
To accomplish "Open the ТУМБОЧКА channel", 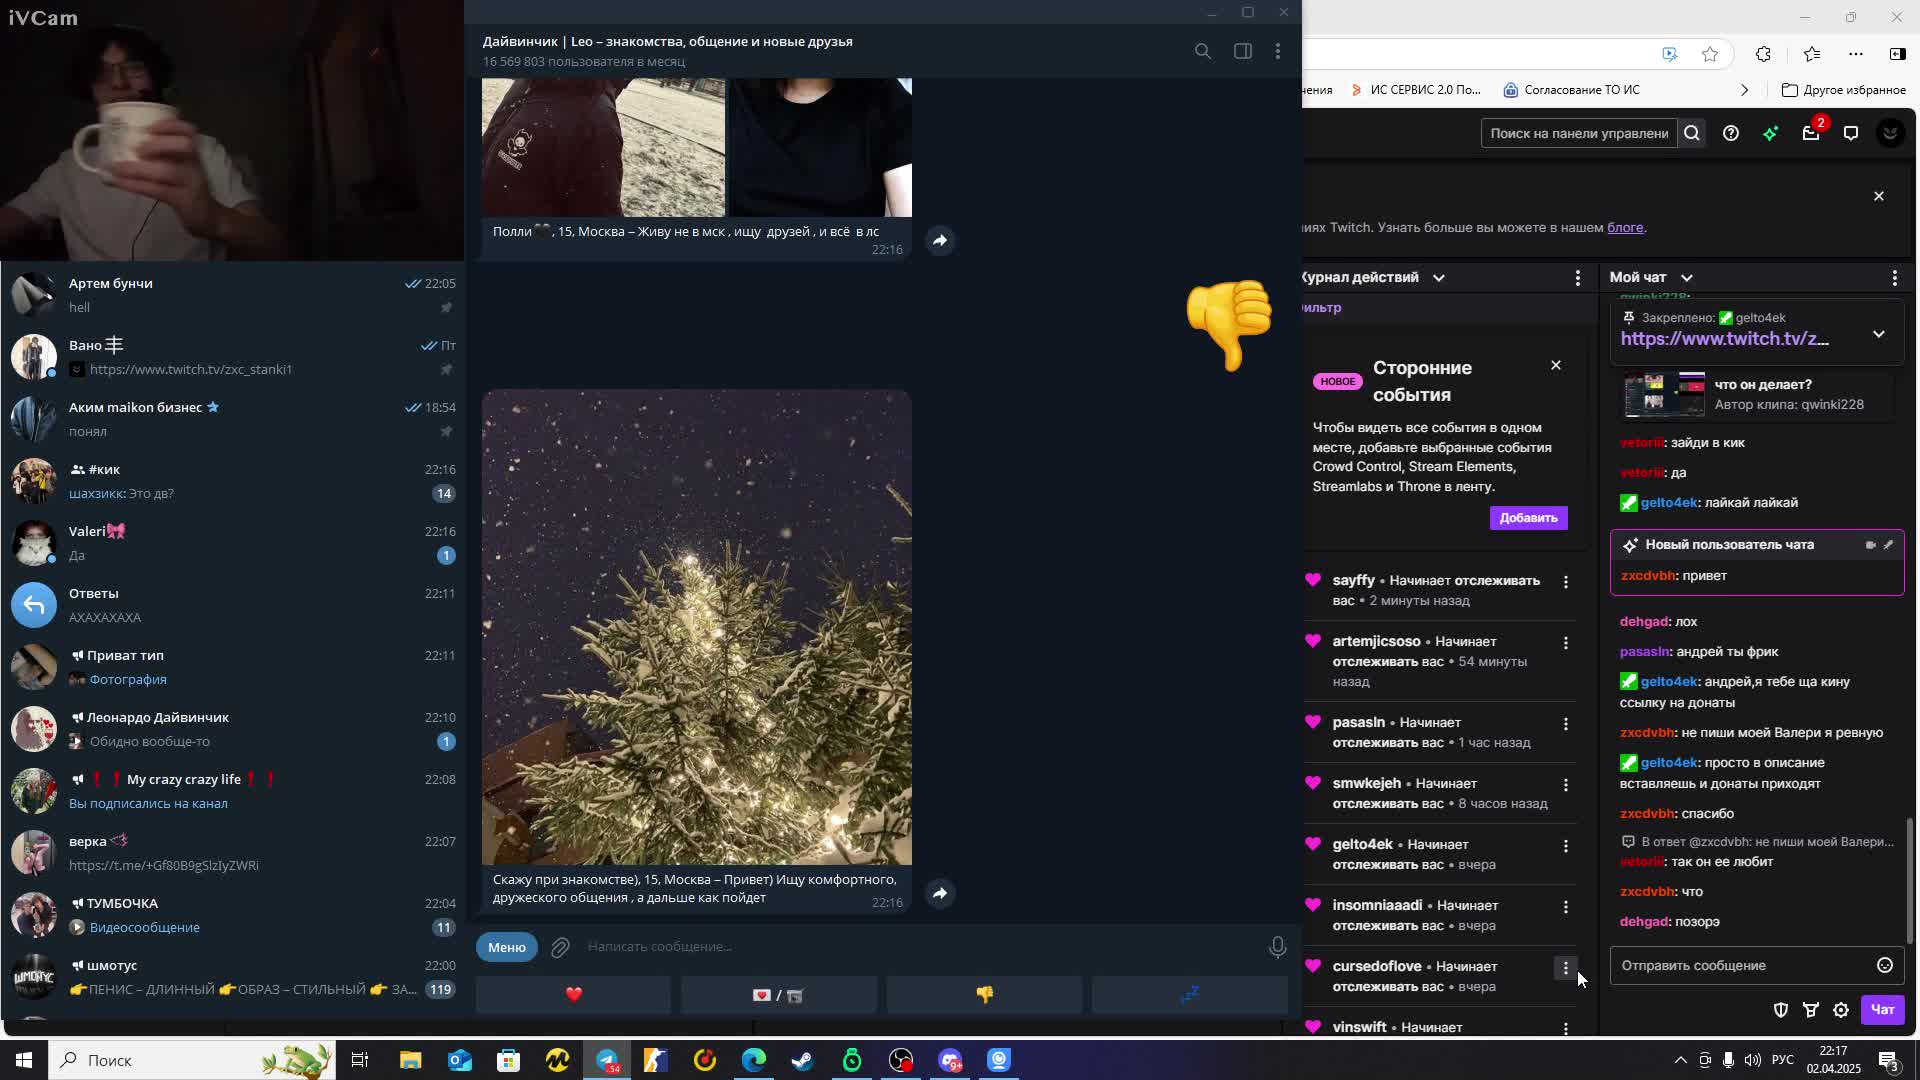I will [x=232, y=915].
